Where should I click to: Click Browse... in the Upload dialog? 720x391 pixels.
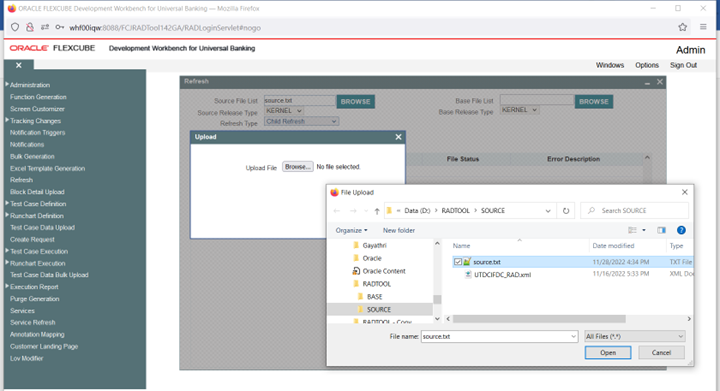(298, 167)
